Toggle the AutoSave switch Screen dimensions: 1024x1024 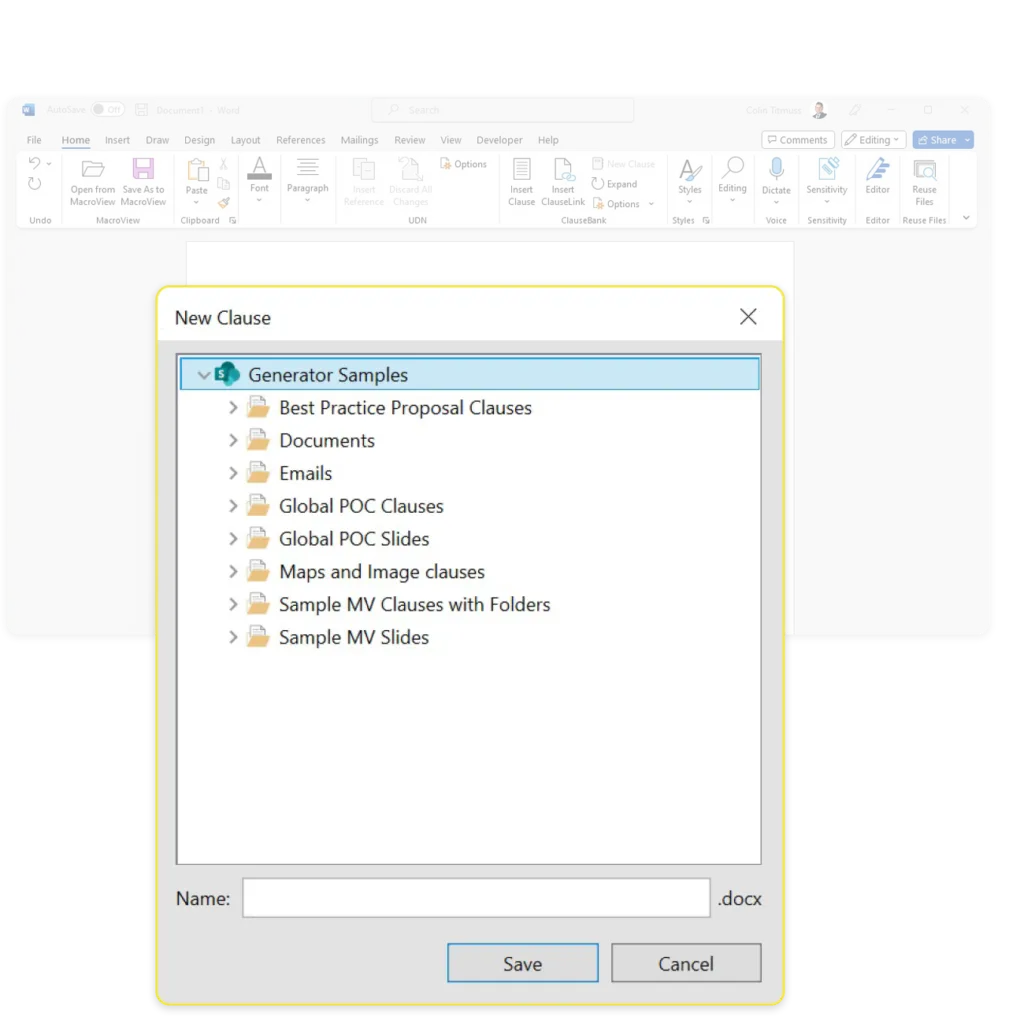point(107,110)
